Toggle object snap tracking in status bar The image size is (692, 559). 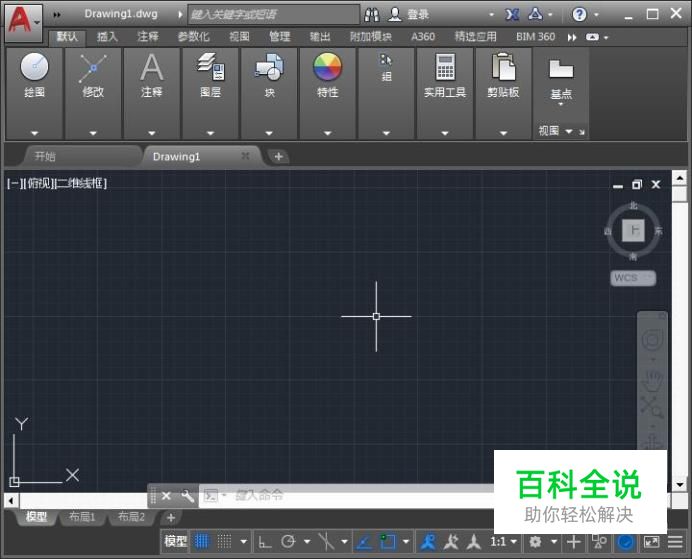(x=364, y=542)
